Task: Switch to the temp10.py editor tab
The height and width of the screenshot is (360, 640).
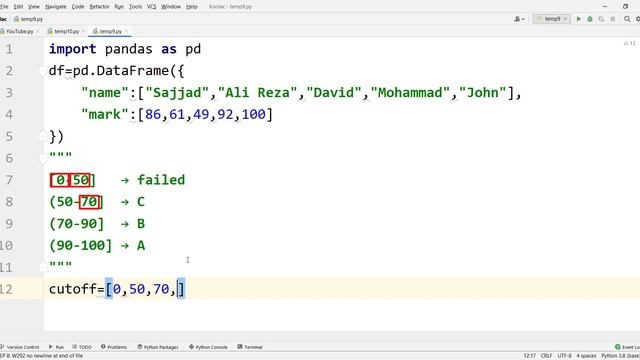Action: [66, 31]
